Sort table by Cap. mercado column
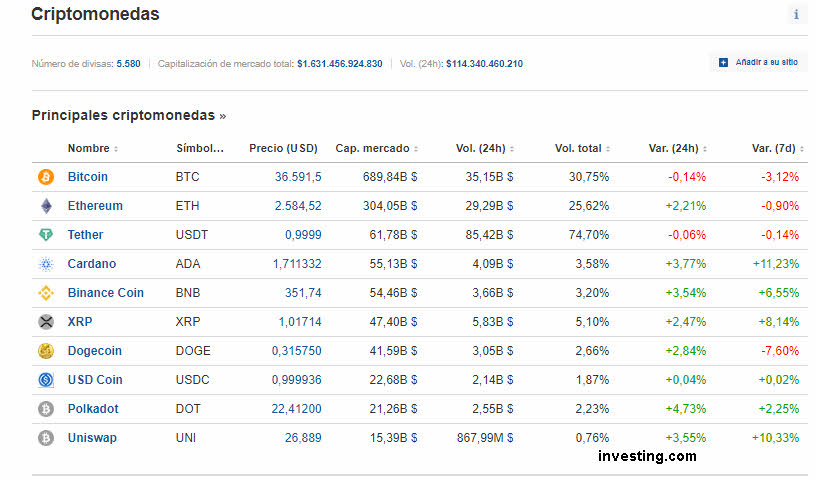Viewport: 816px width, 480px height. (376, 148)
